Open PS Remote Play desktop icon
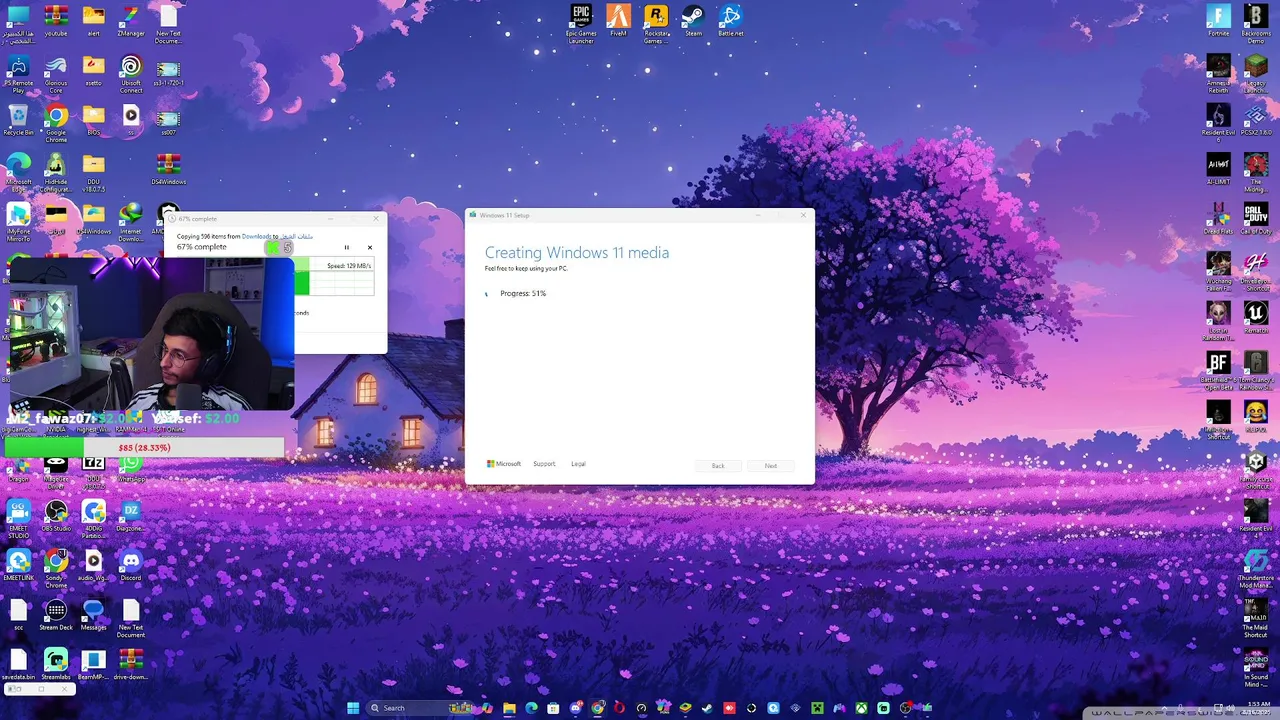 pyautogui.click(x=18, y=72)
